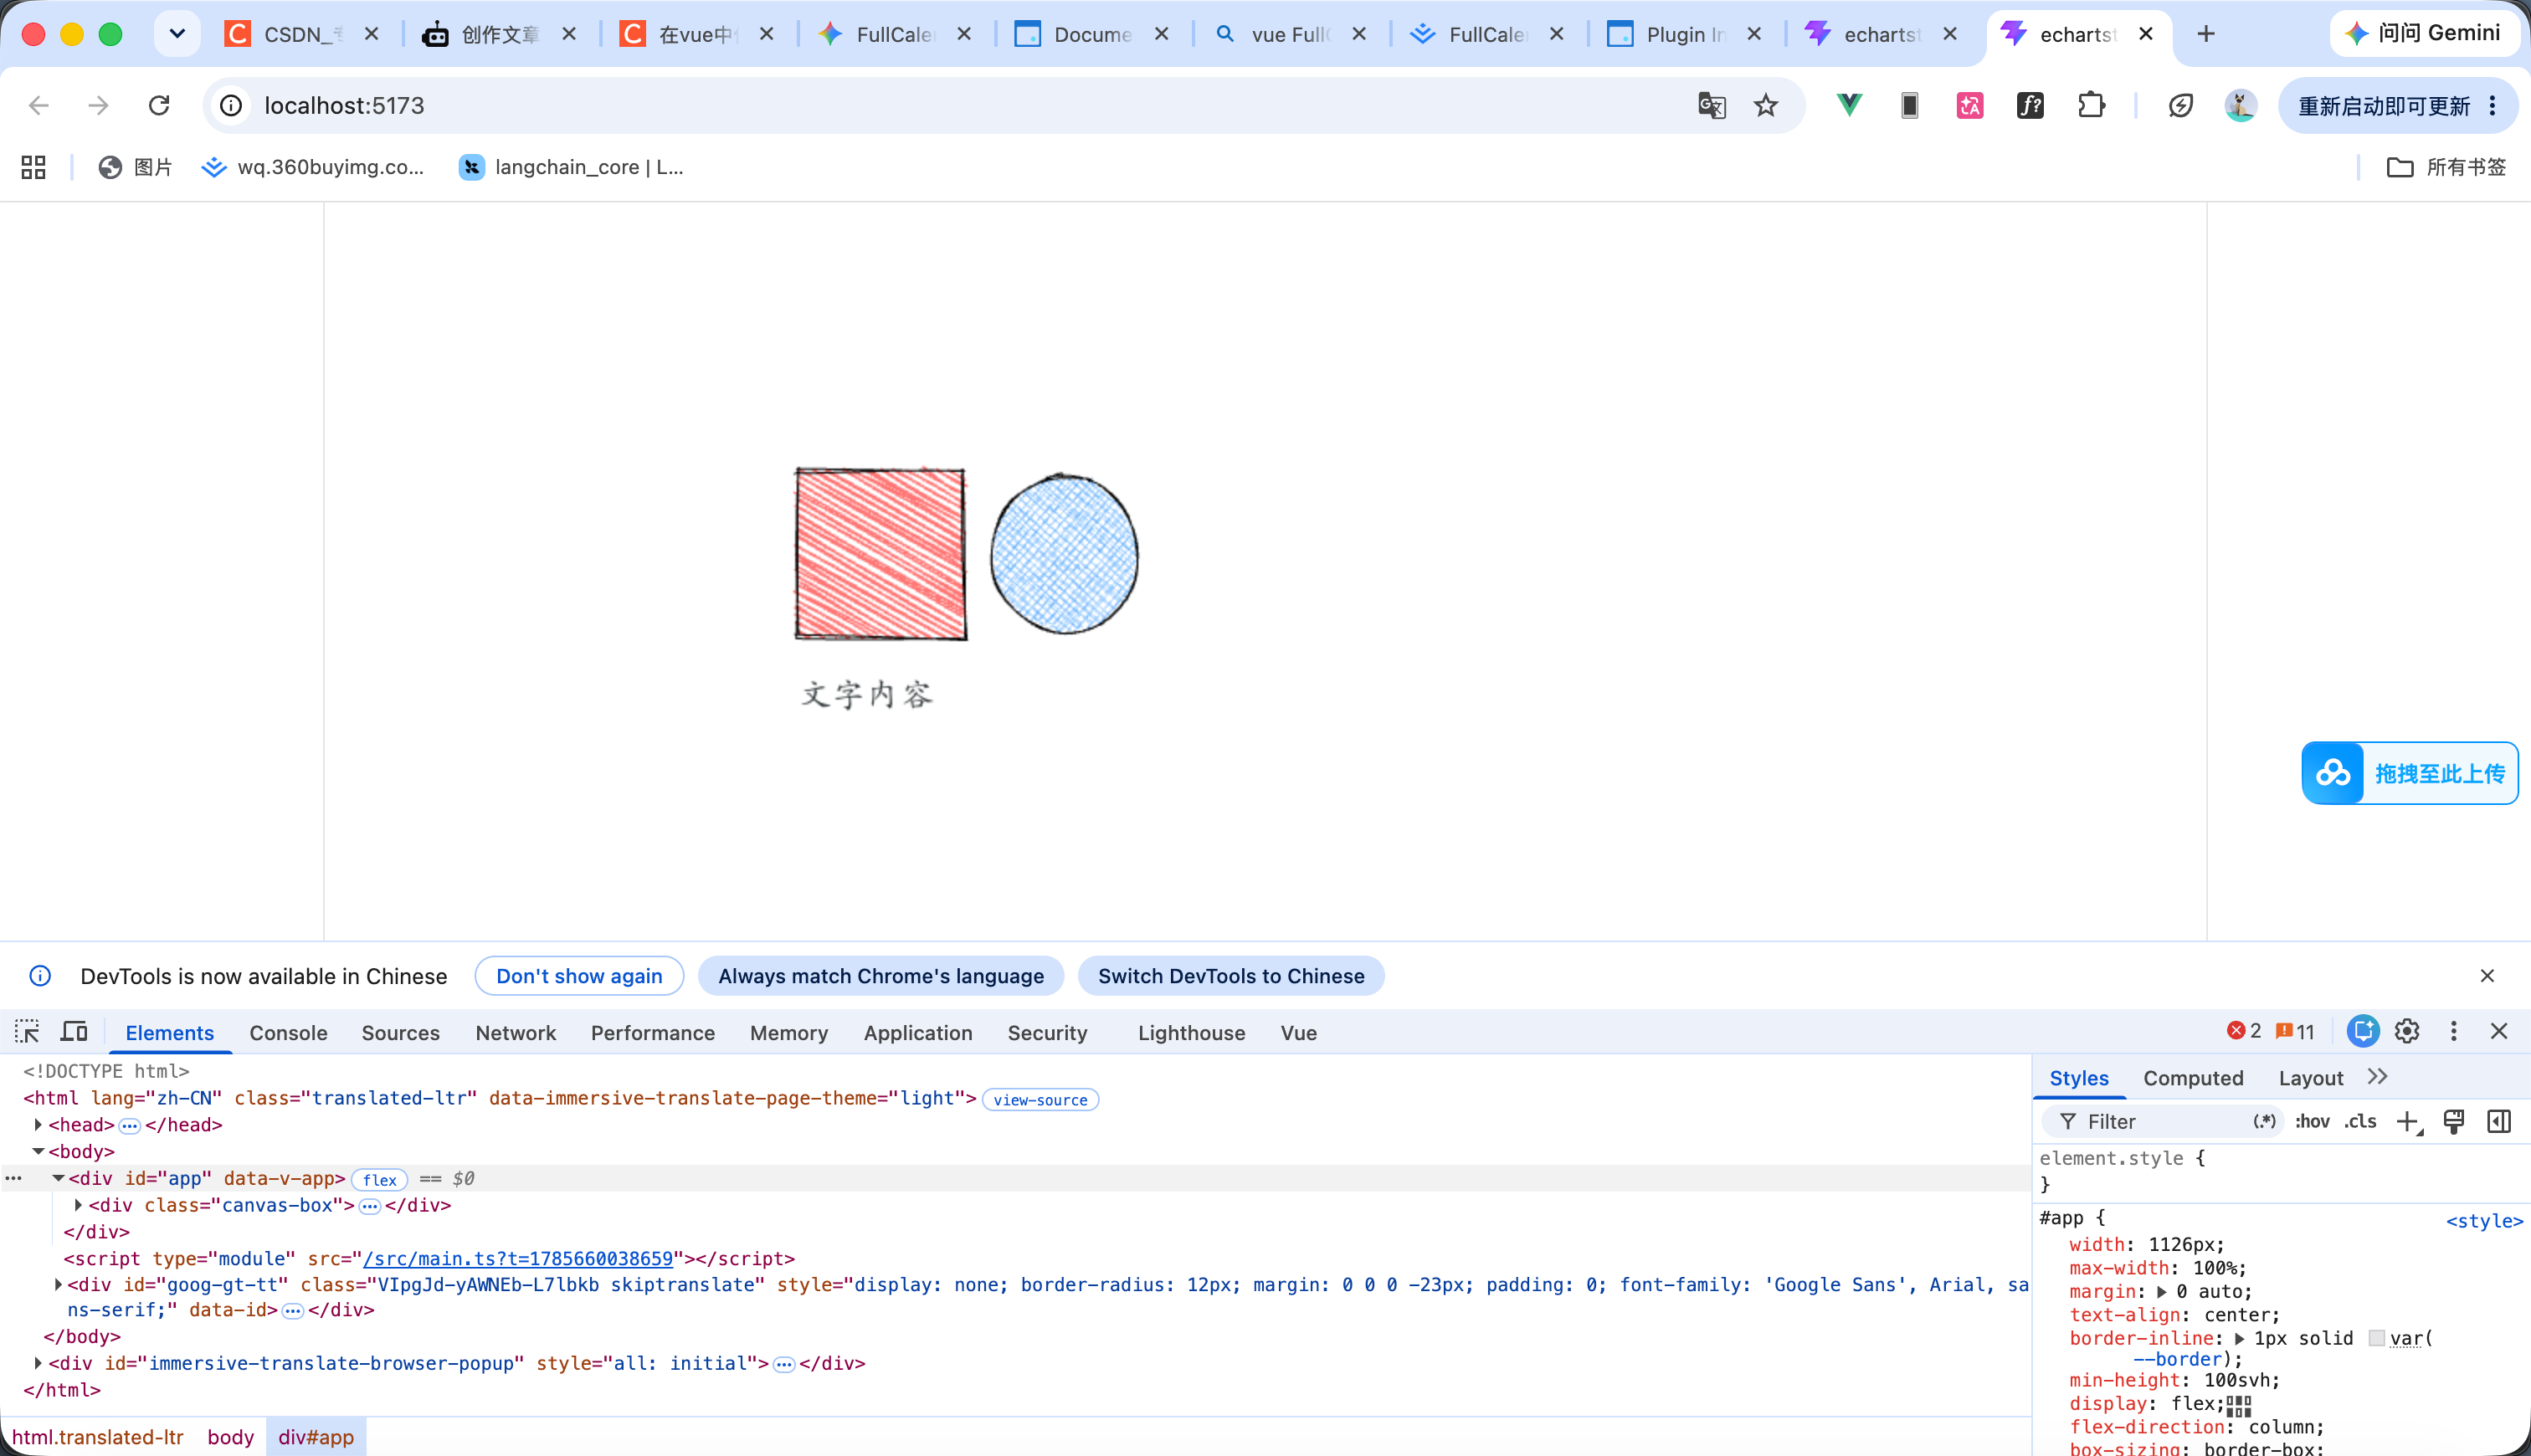The image size is (2531, 1456).
Task: Open the Performance panel
Action: (x=652, y=1033)
